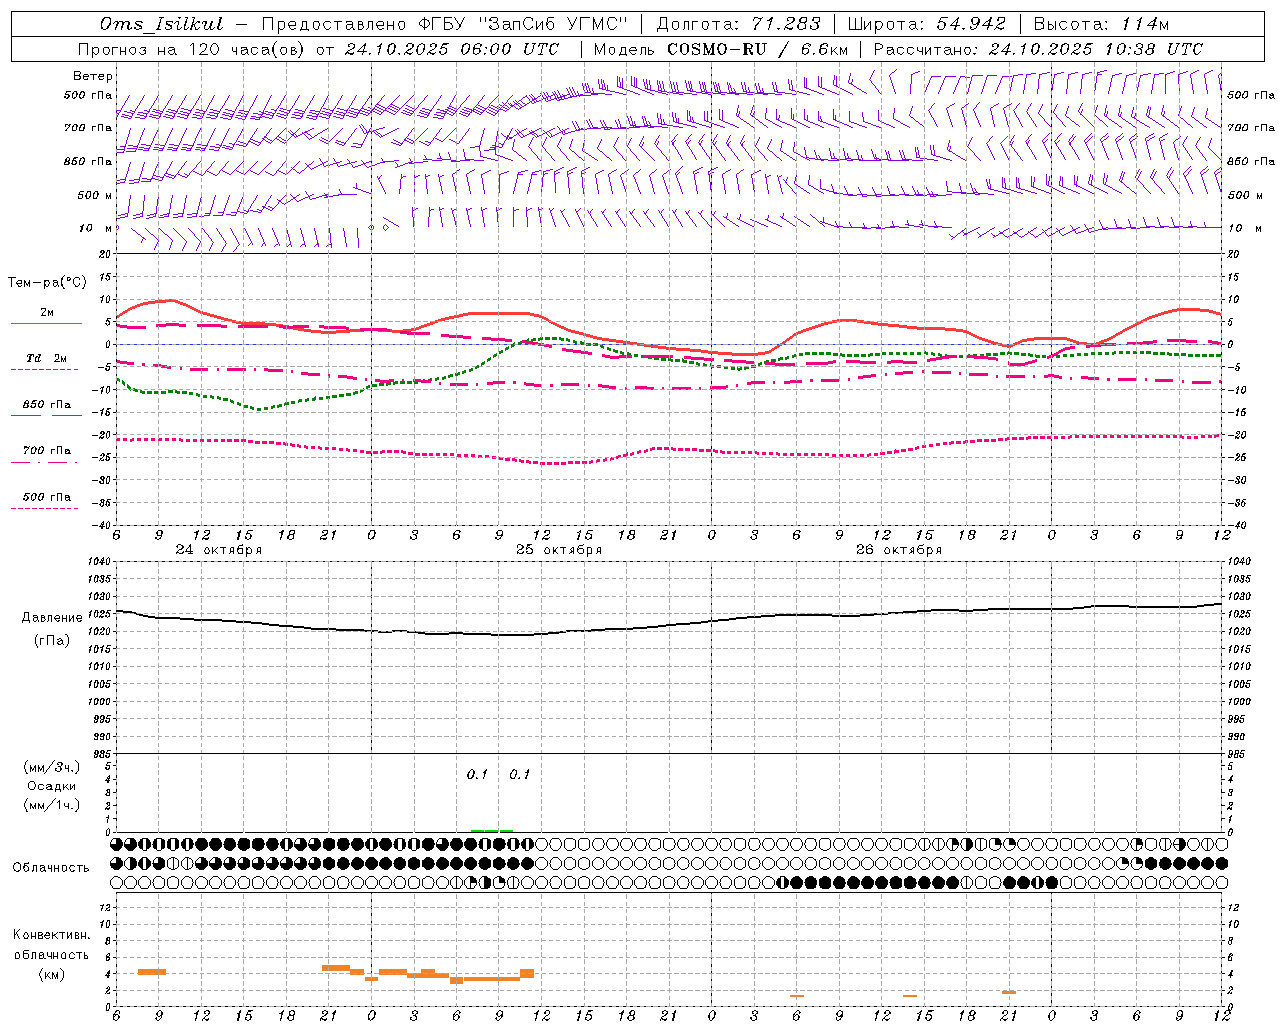
Task: Click the '24 октября' date label
Action: pos(218,550)
